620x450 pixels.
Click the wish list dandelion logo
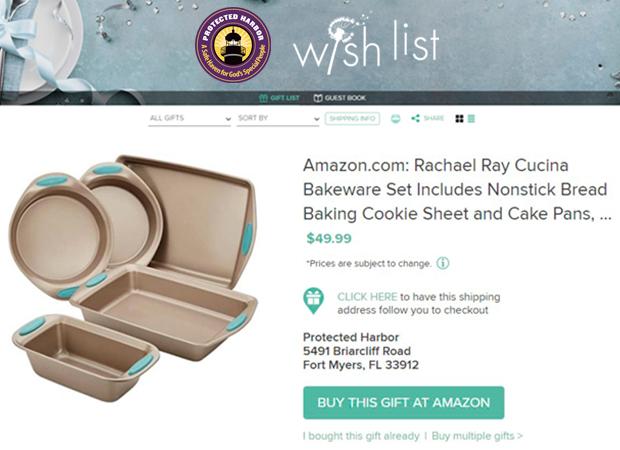pyautogui.click(x=366, y=44)
